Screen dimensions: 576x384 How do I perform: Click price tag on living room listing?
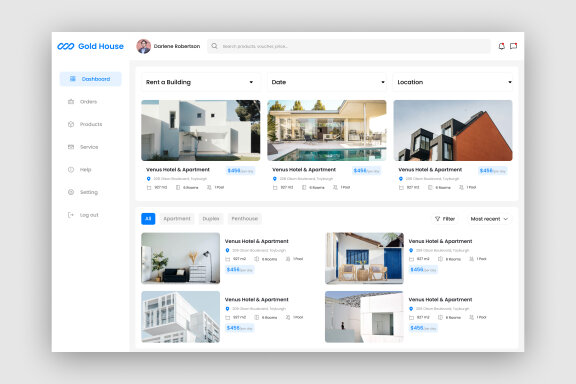click(x=240, y=269)
